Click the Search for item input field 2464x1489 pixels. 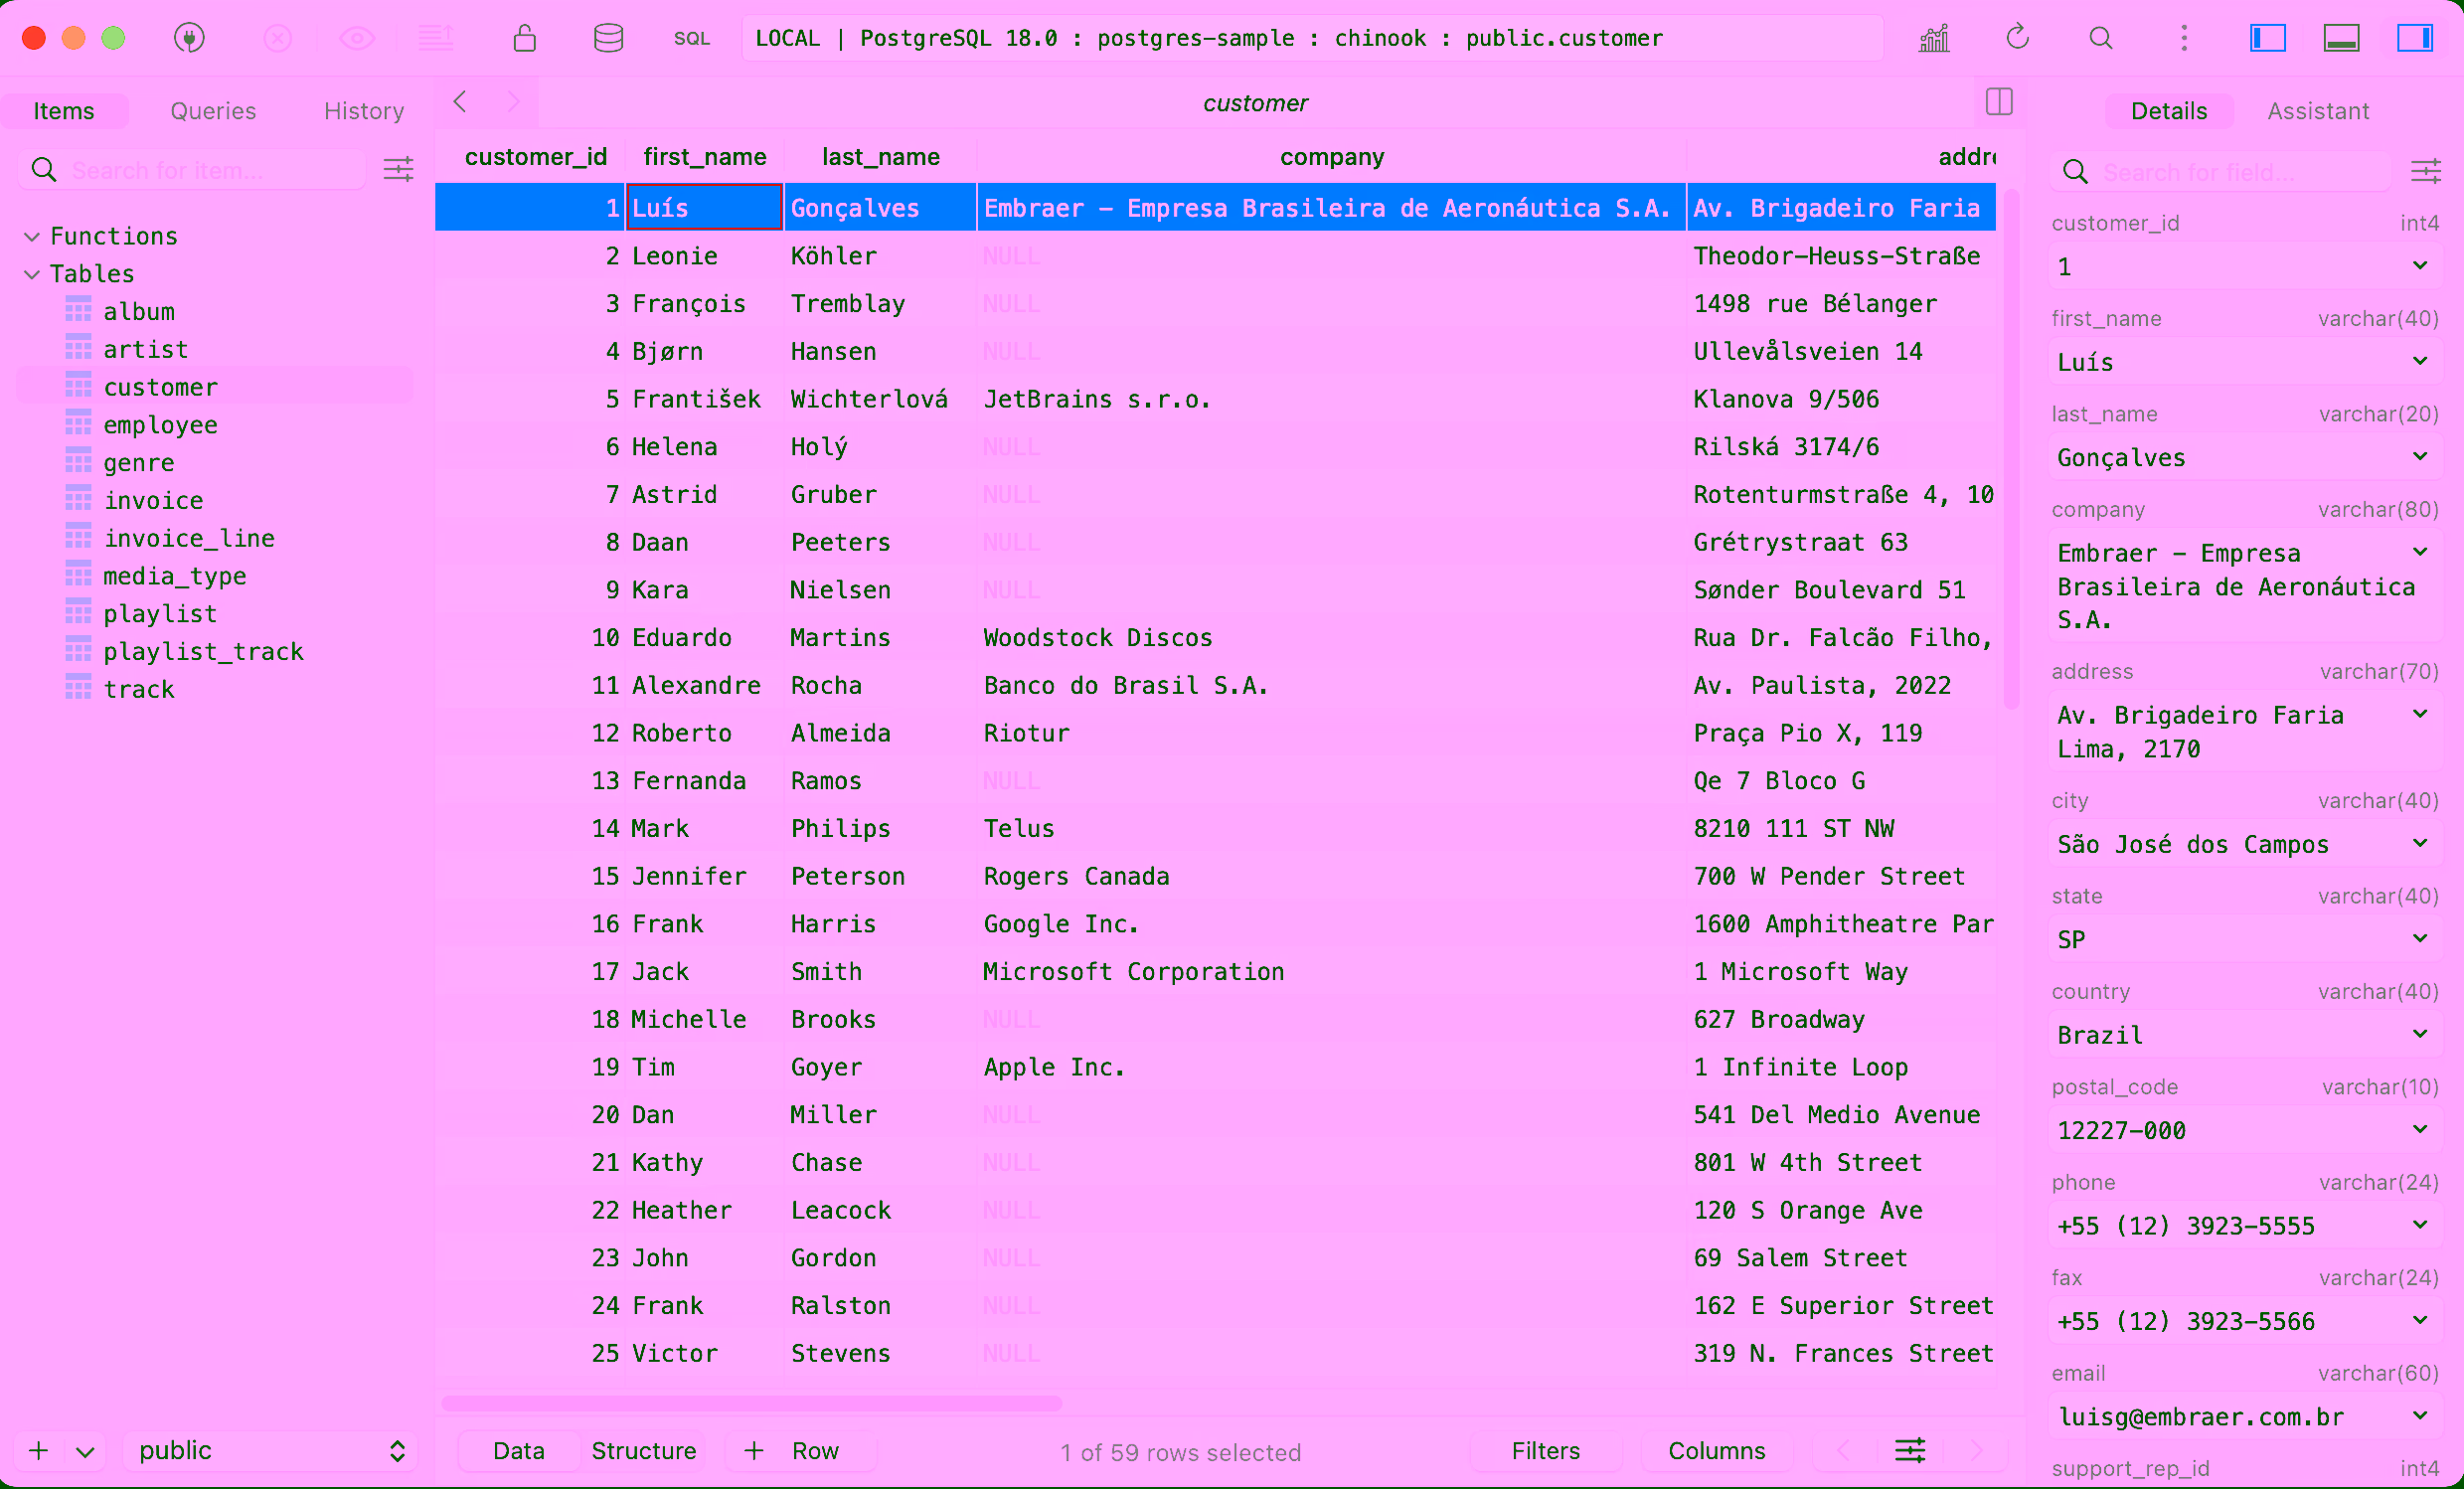[x=213, y=170]
